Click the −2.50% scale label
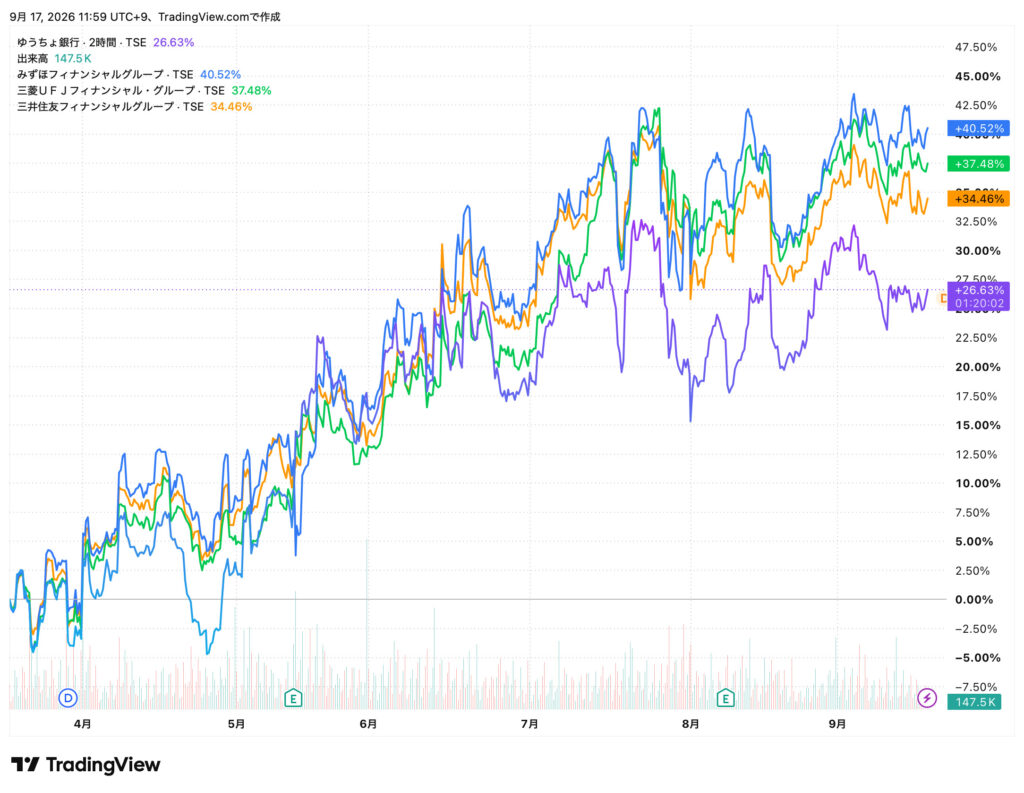The width and height of the screenshot is (1024, 793). pyautogui.click(x=976, y=629)
